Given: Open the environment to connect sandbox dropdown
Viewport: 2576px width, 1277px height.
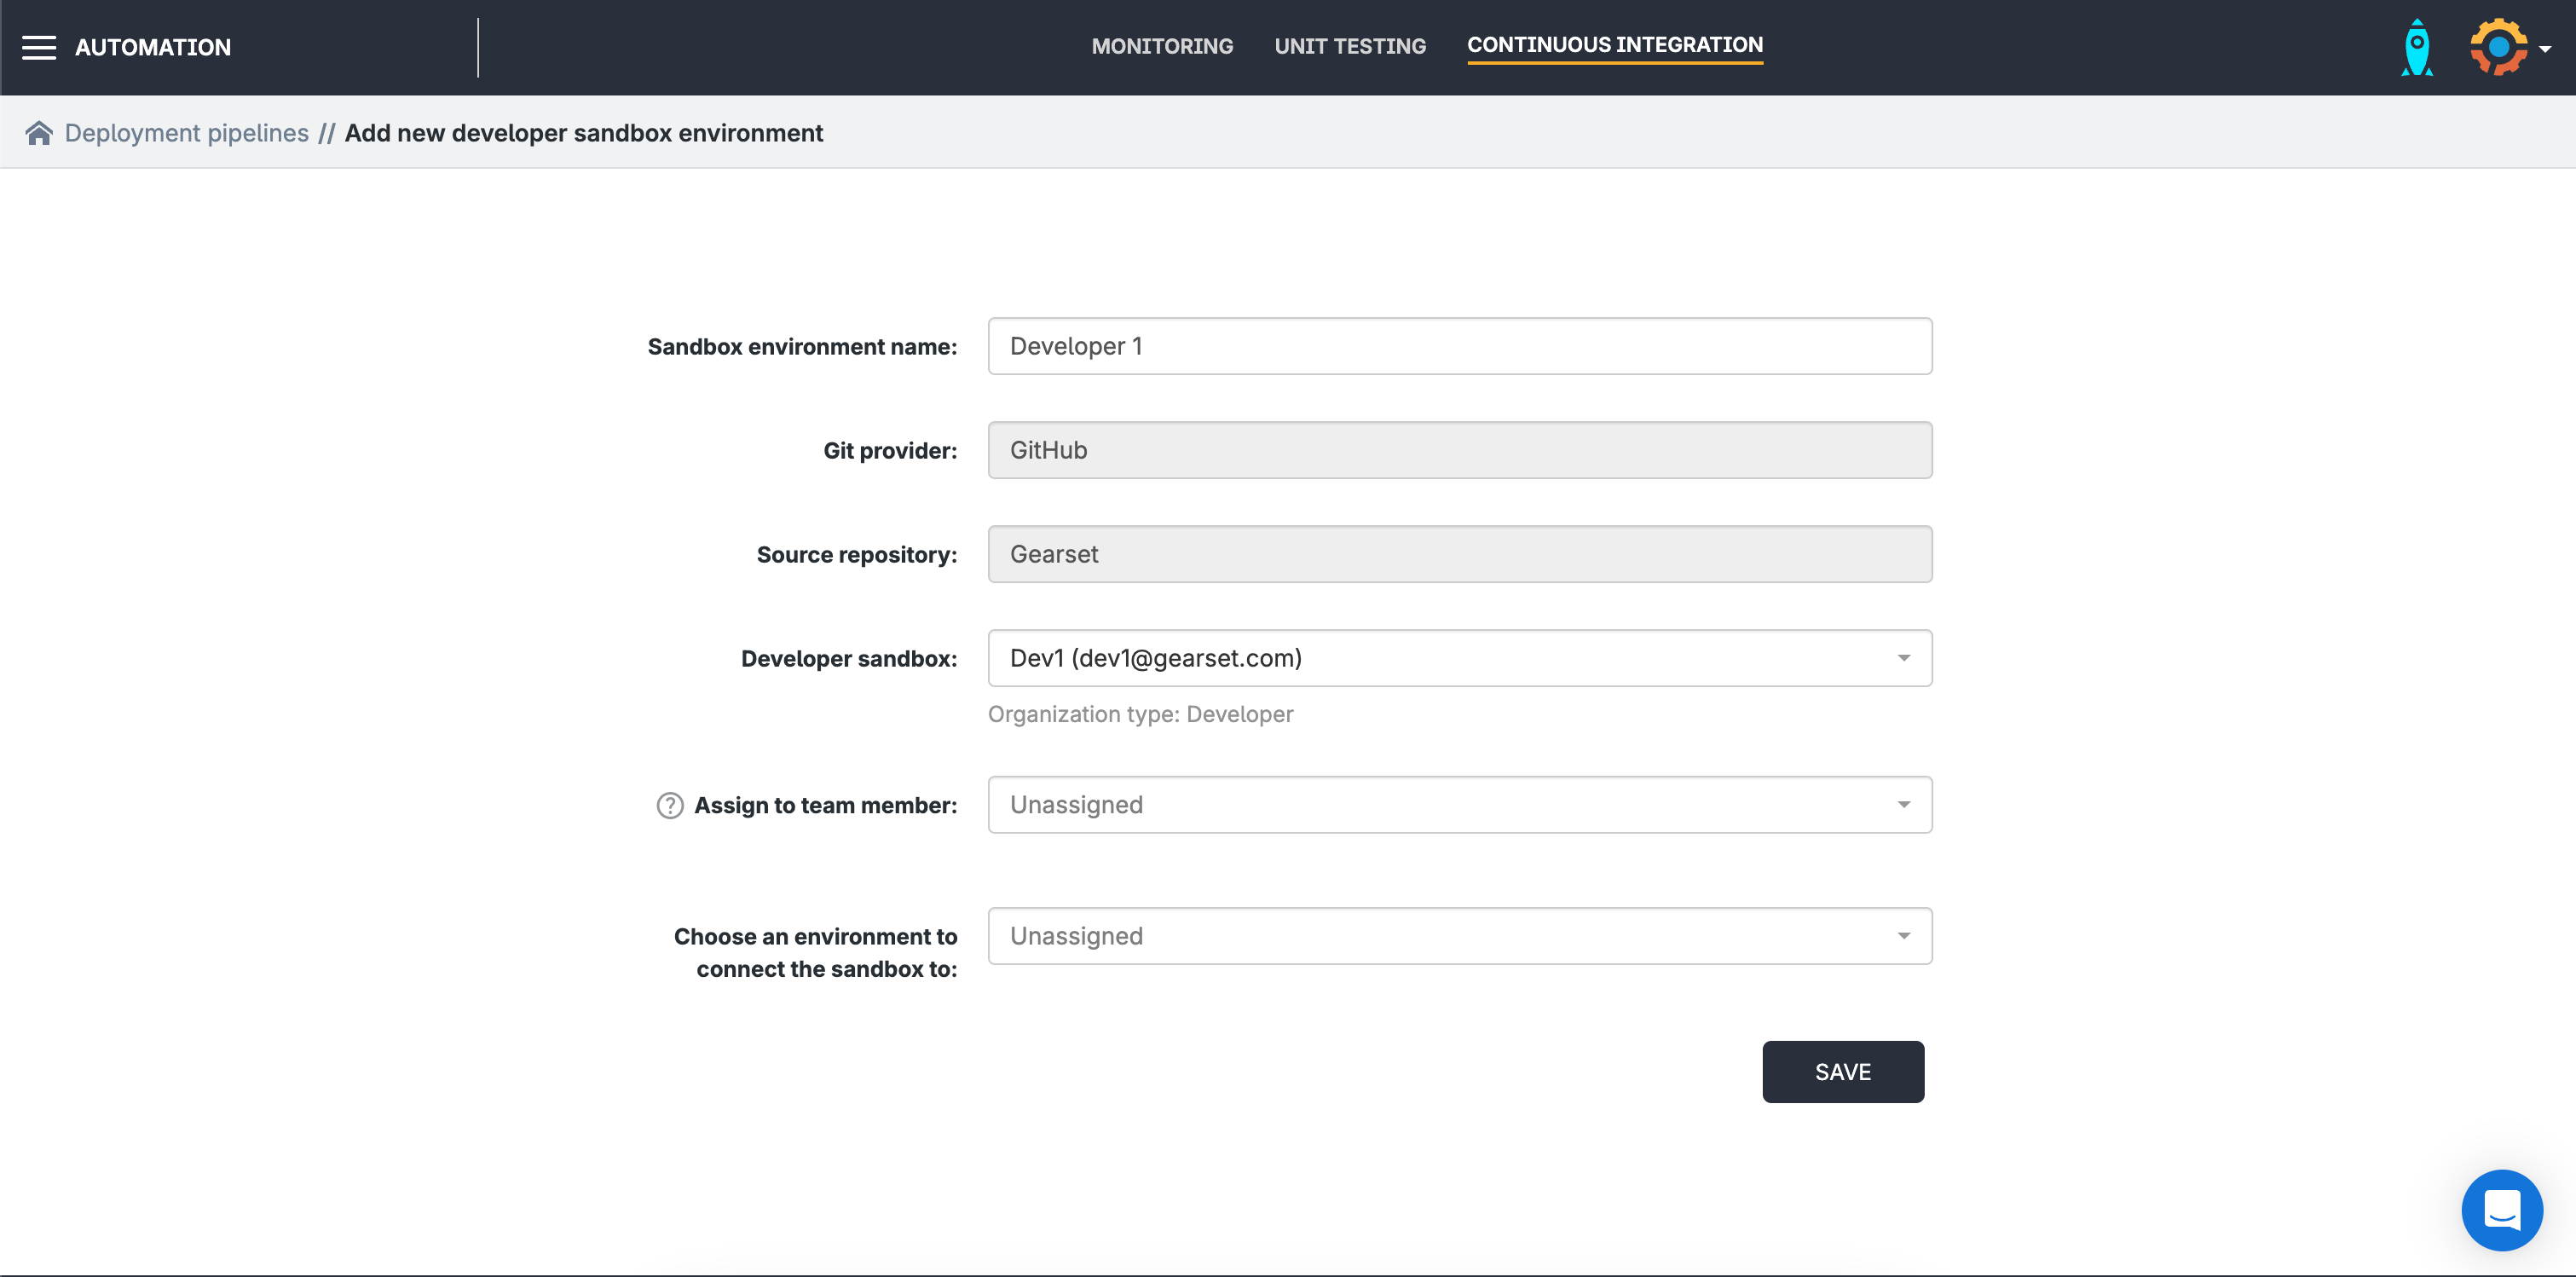Looking at the screenshot, I should 1459,936.
